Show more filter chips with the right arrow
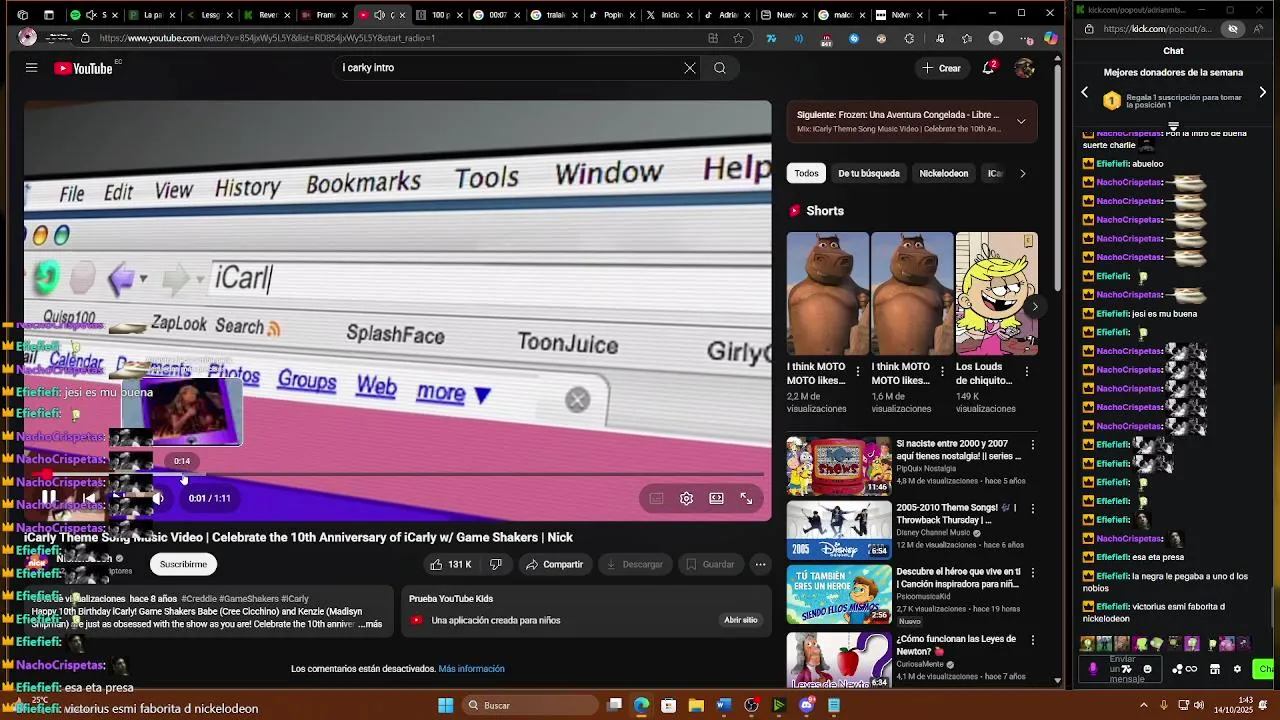 (x=1022, y=173)
